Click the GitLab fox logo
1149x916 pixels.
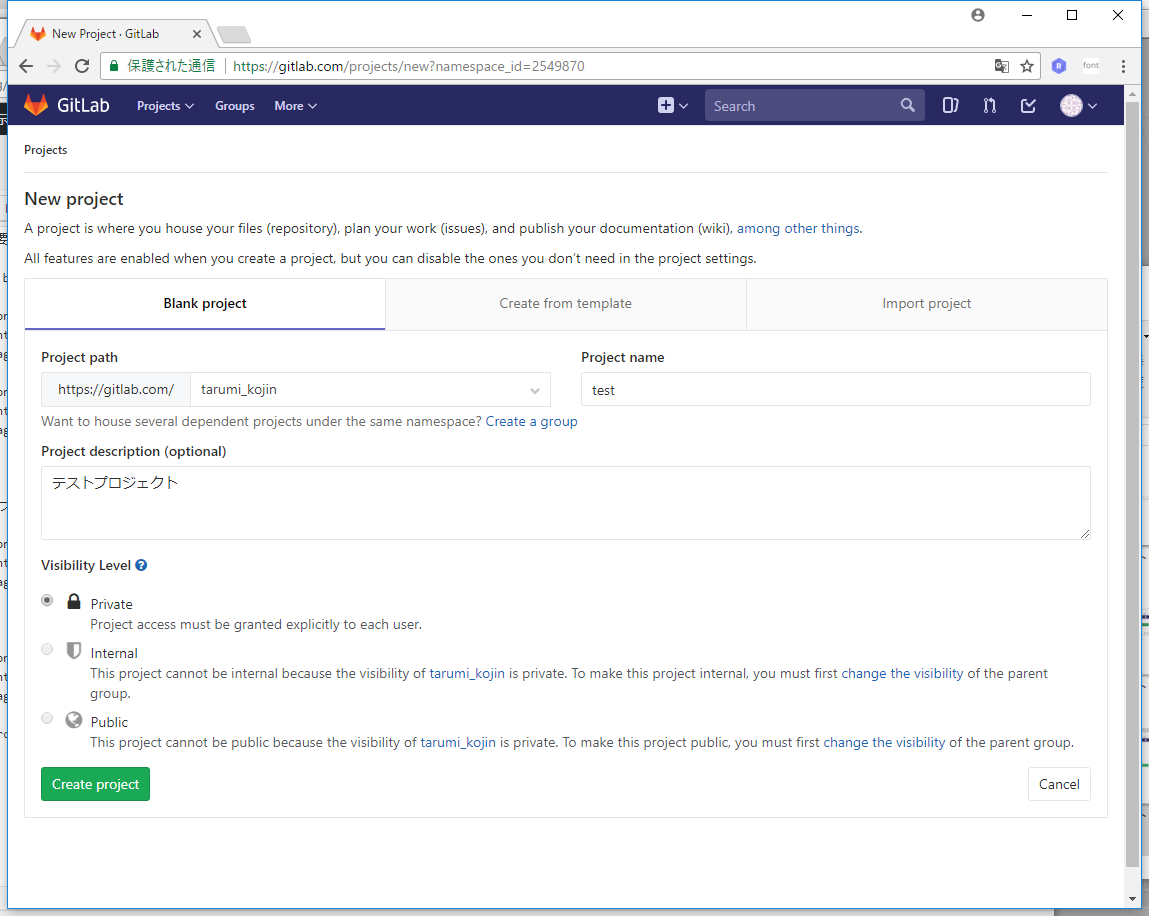36,105
